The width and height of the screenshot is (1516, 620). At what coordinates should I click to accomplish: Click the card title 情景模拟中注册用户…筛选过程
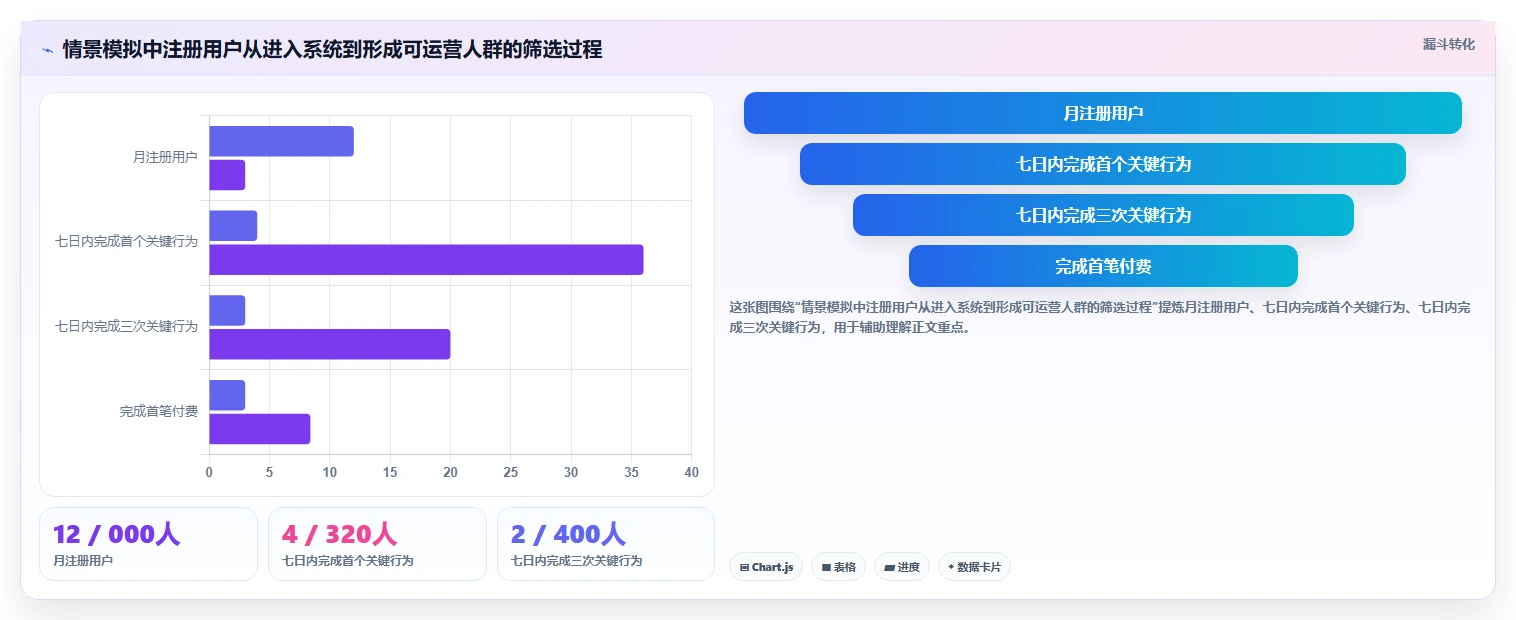pyautogui.click(x=332, y=50)
